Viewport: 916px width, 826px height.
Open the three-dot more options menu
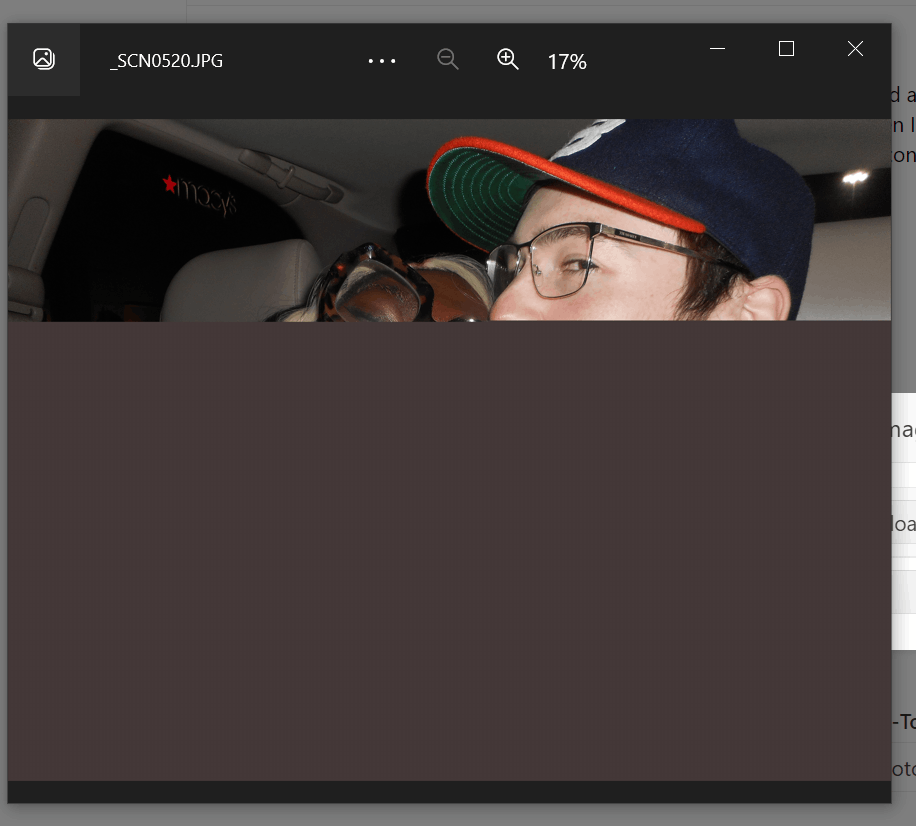click(381, 61)
